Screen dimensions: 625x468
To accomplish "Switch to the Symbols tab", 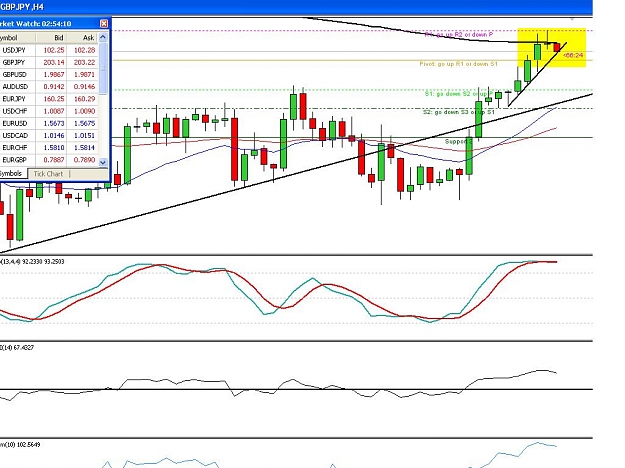I will (x=11, y=173).
